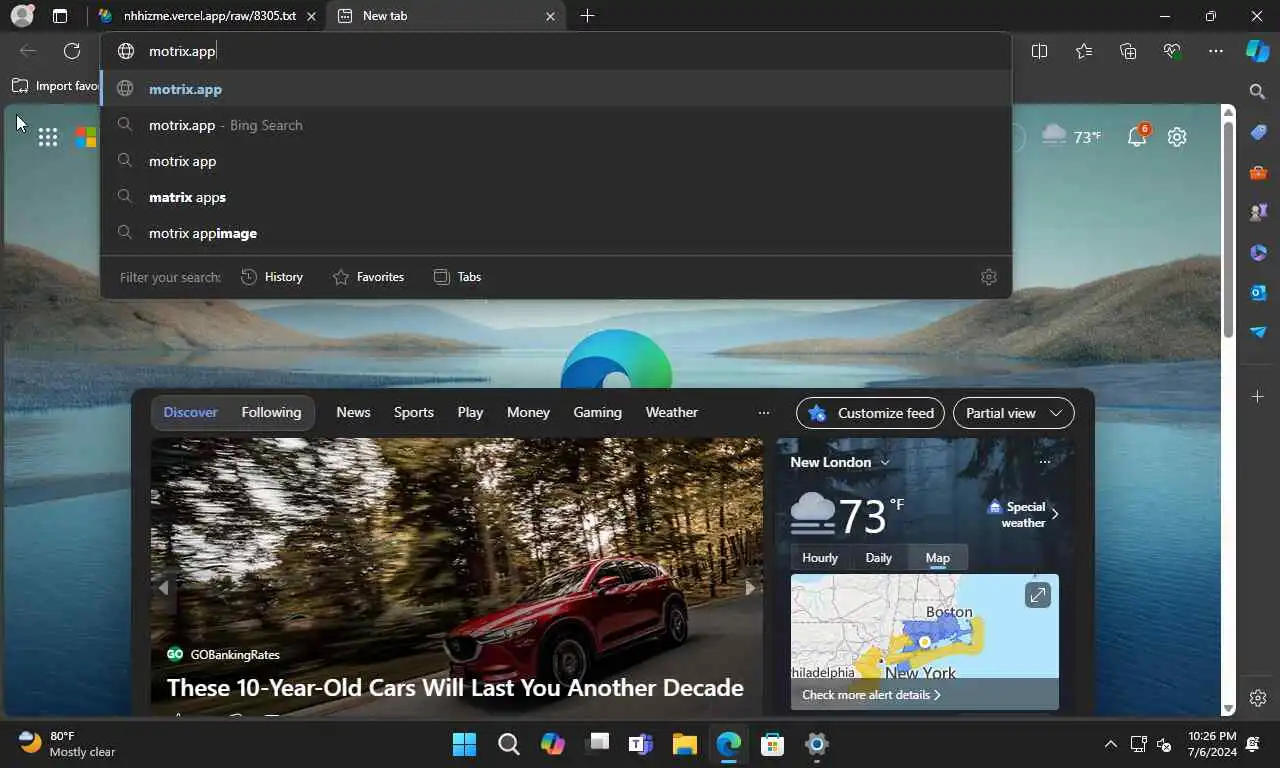Screen dimensions: 1280x768
Task: Open File Explorer from the taskbar
Action: pyautogui.click(x=684, y=744)
